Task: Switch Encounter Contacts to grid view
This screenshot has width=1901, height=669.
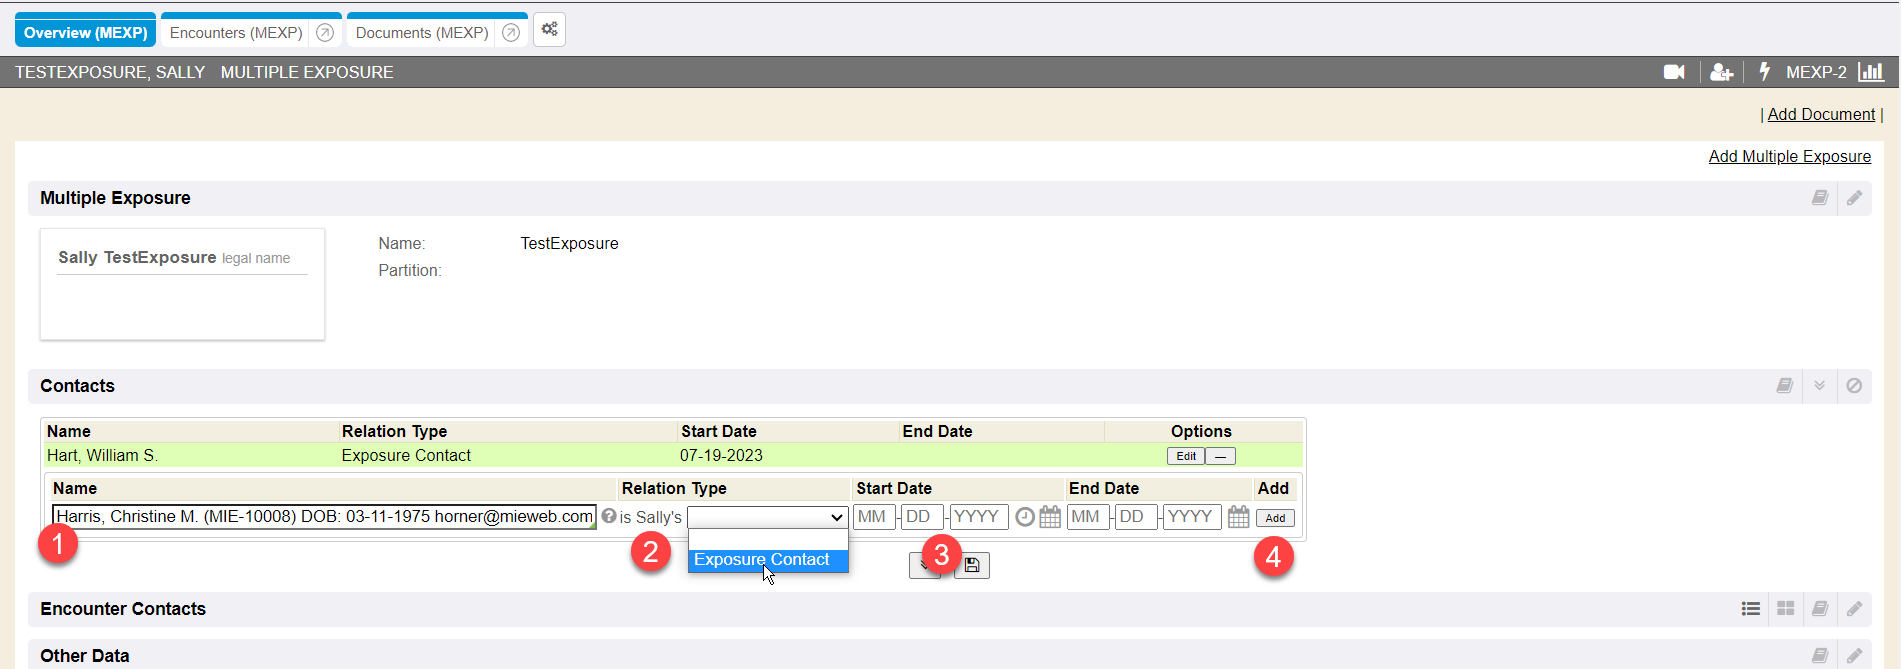Action: [1785, 609]
